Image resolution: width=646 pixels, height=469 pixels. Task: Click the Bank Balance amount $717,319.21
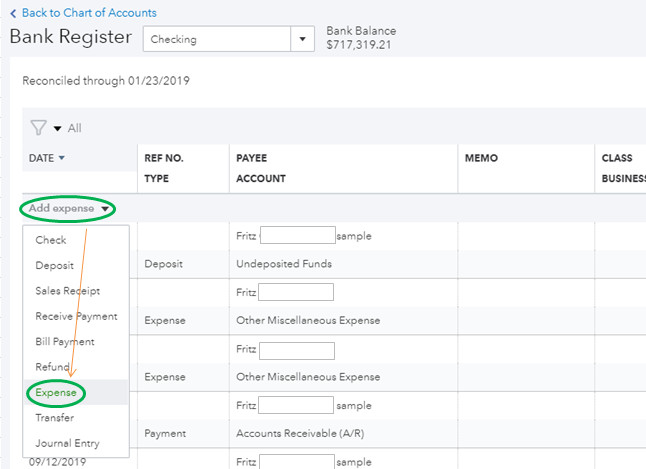[358, 45]
